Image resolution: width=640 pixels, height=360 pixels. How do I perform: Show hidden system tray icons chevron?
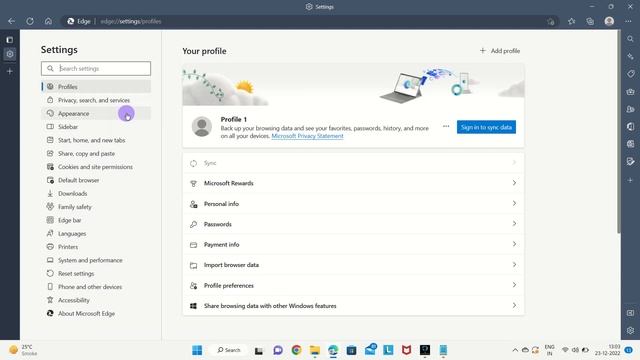[515, 350]
